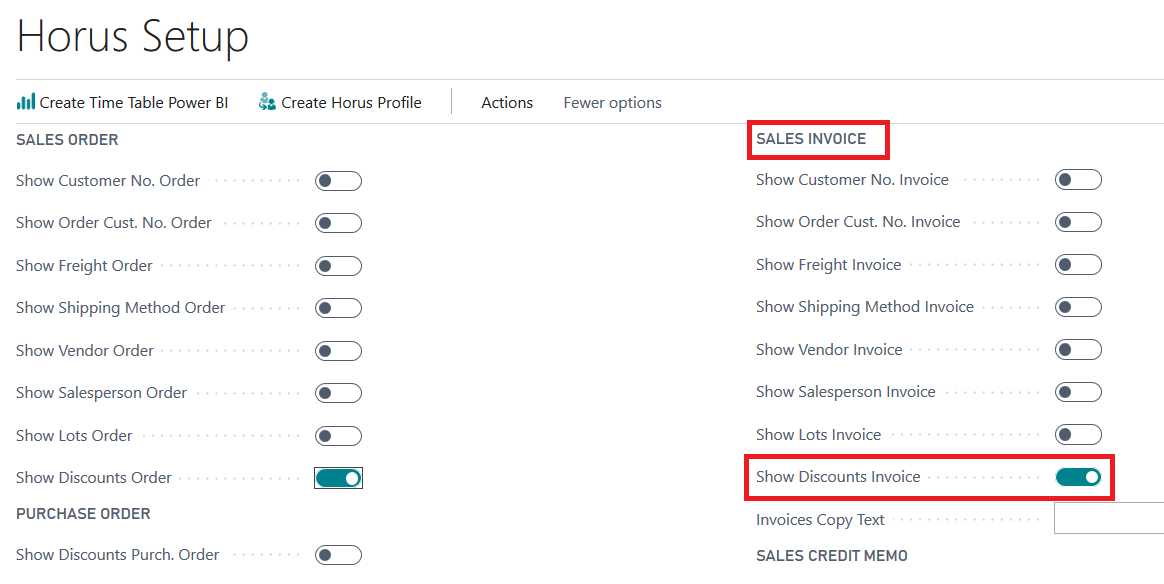Viewport: 1164px width, 584px height.
Task: Click the Show Customer No. Invoice label
Action: [852, 180]
